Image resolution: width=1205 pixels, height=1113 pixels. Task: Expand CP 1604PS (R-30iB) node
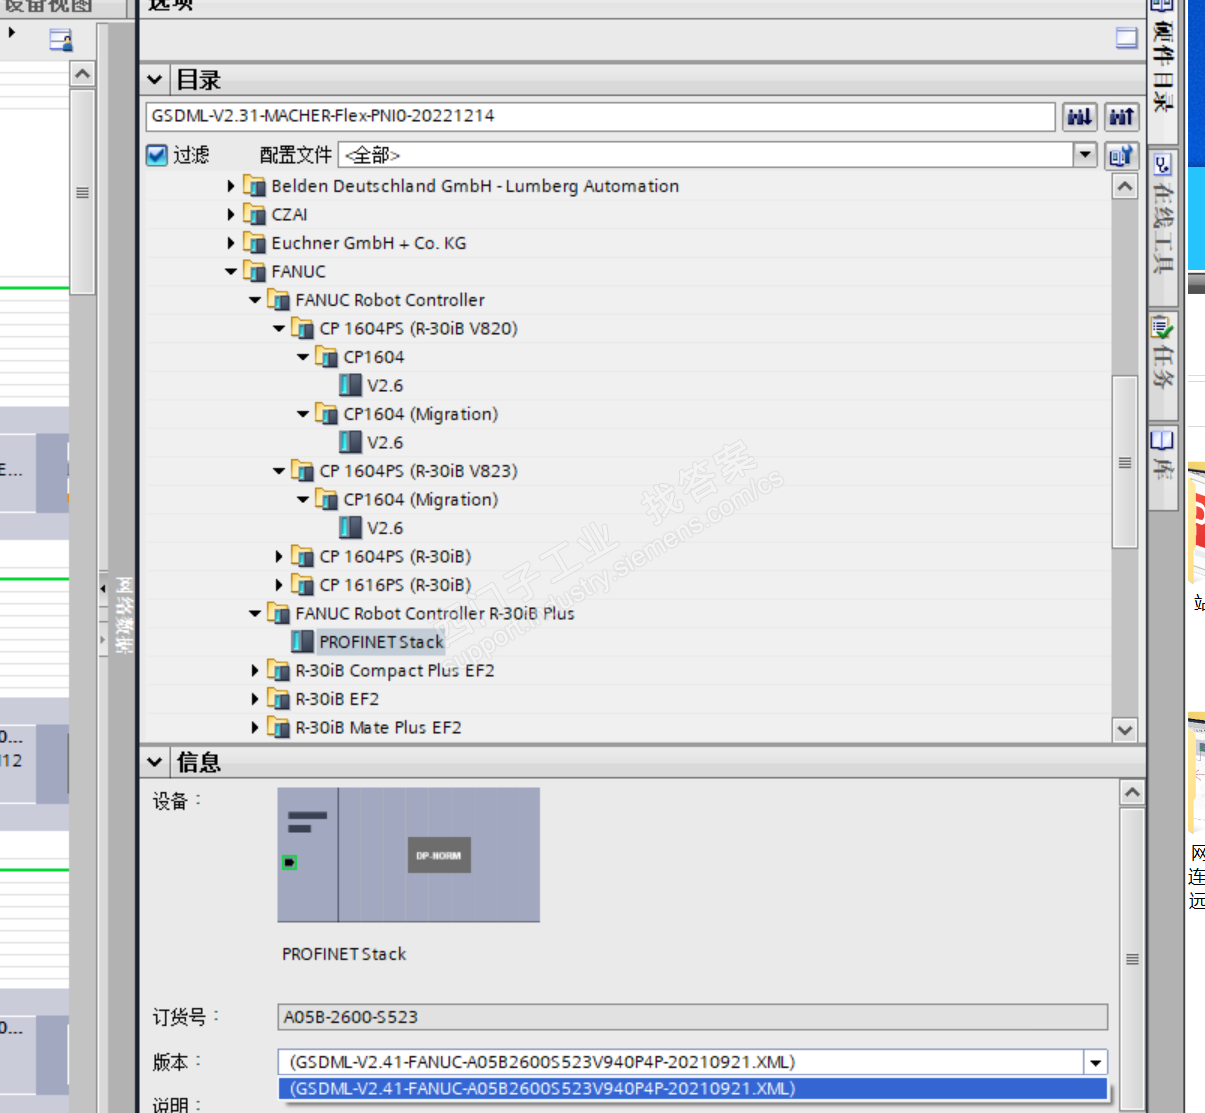(279, 556)
